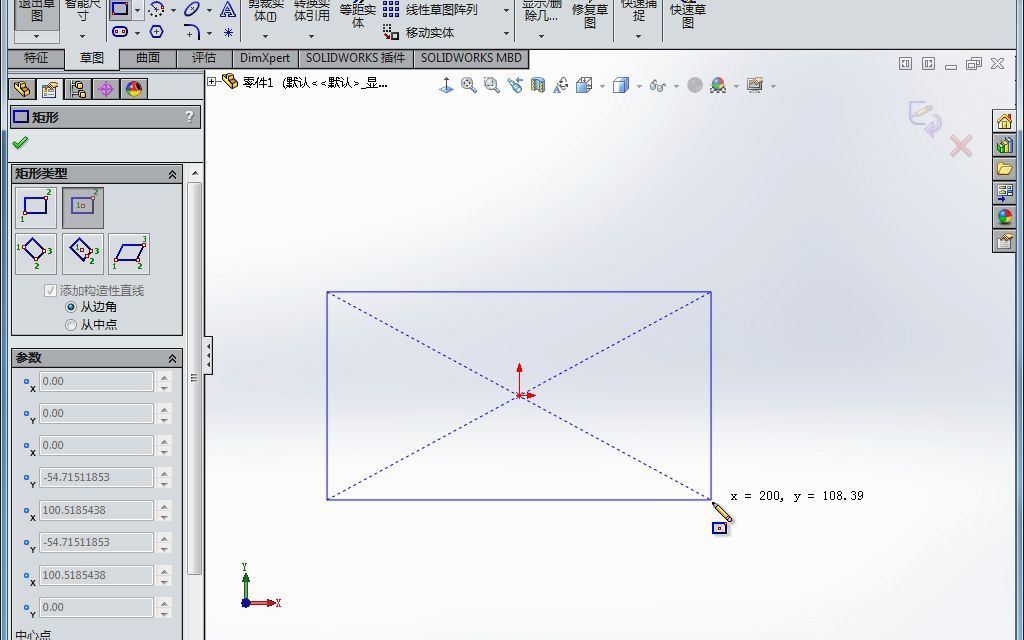1024x640 pixels.
Task: Select the parallelogram sketch type
Action: 129,252
